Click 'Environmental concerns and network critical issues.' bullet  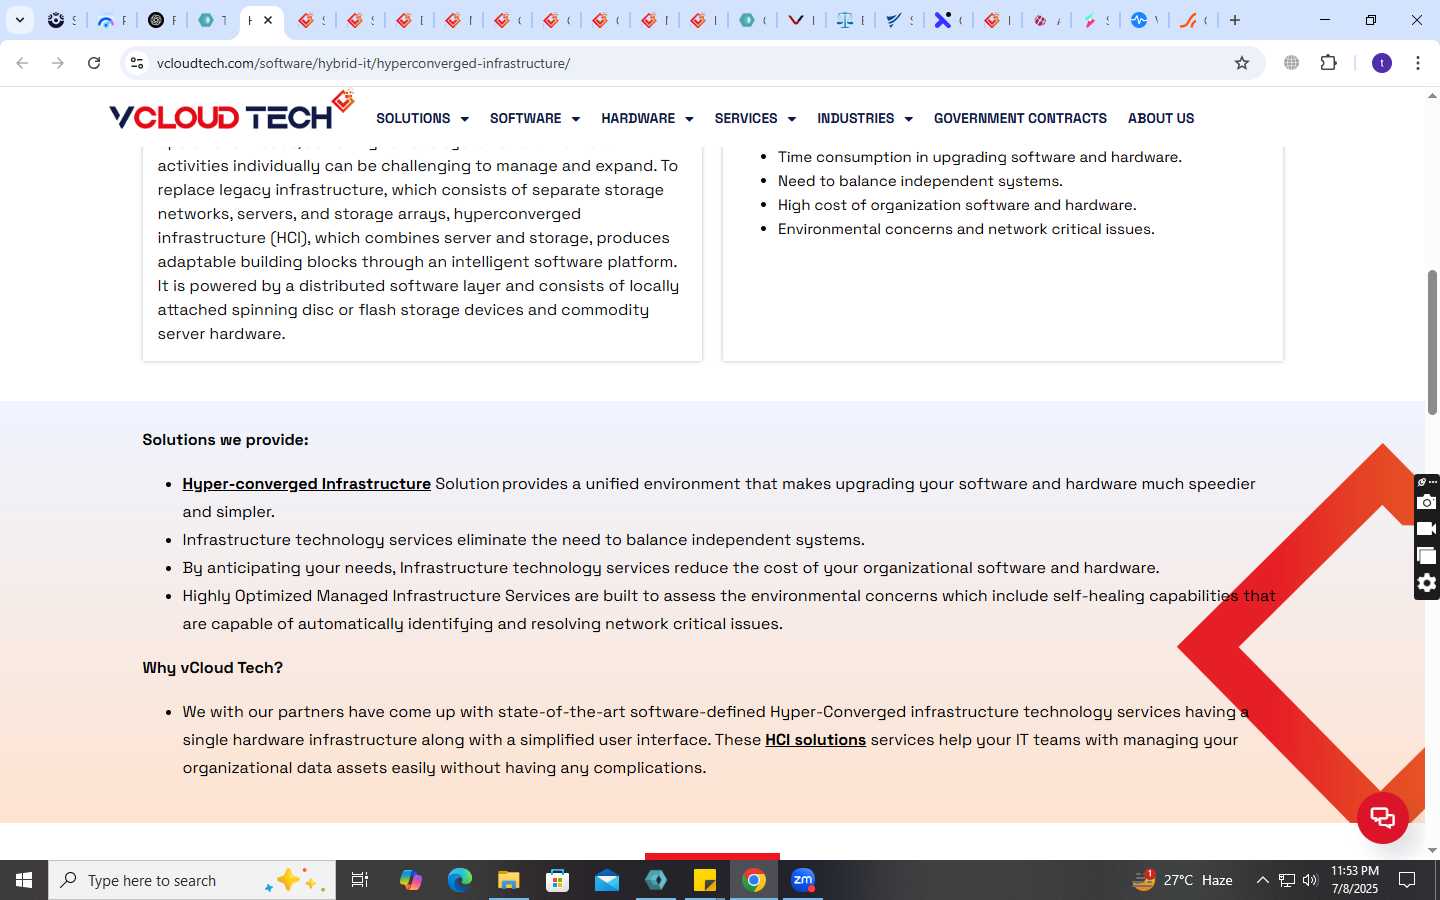[x=966, y=229]
